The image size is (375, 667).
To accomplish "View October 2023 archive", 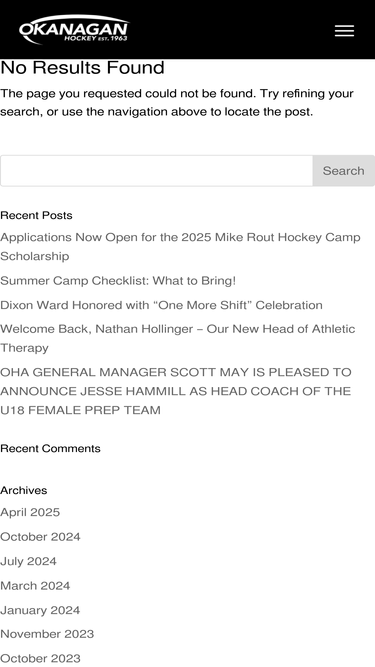I will 40,658.
